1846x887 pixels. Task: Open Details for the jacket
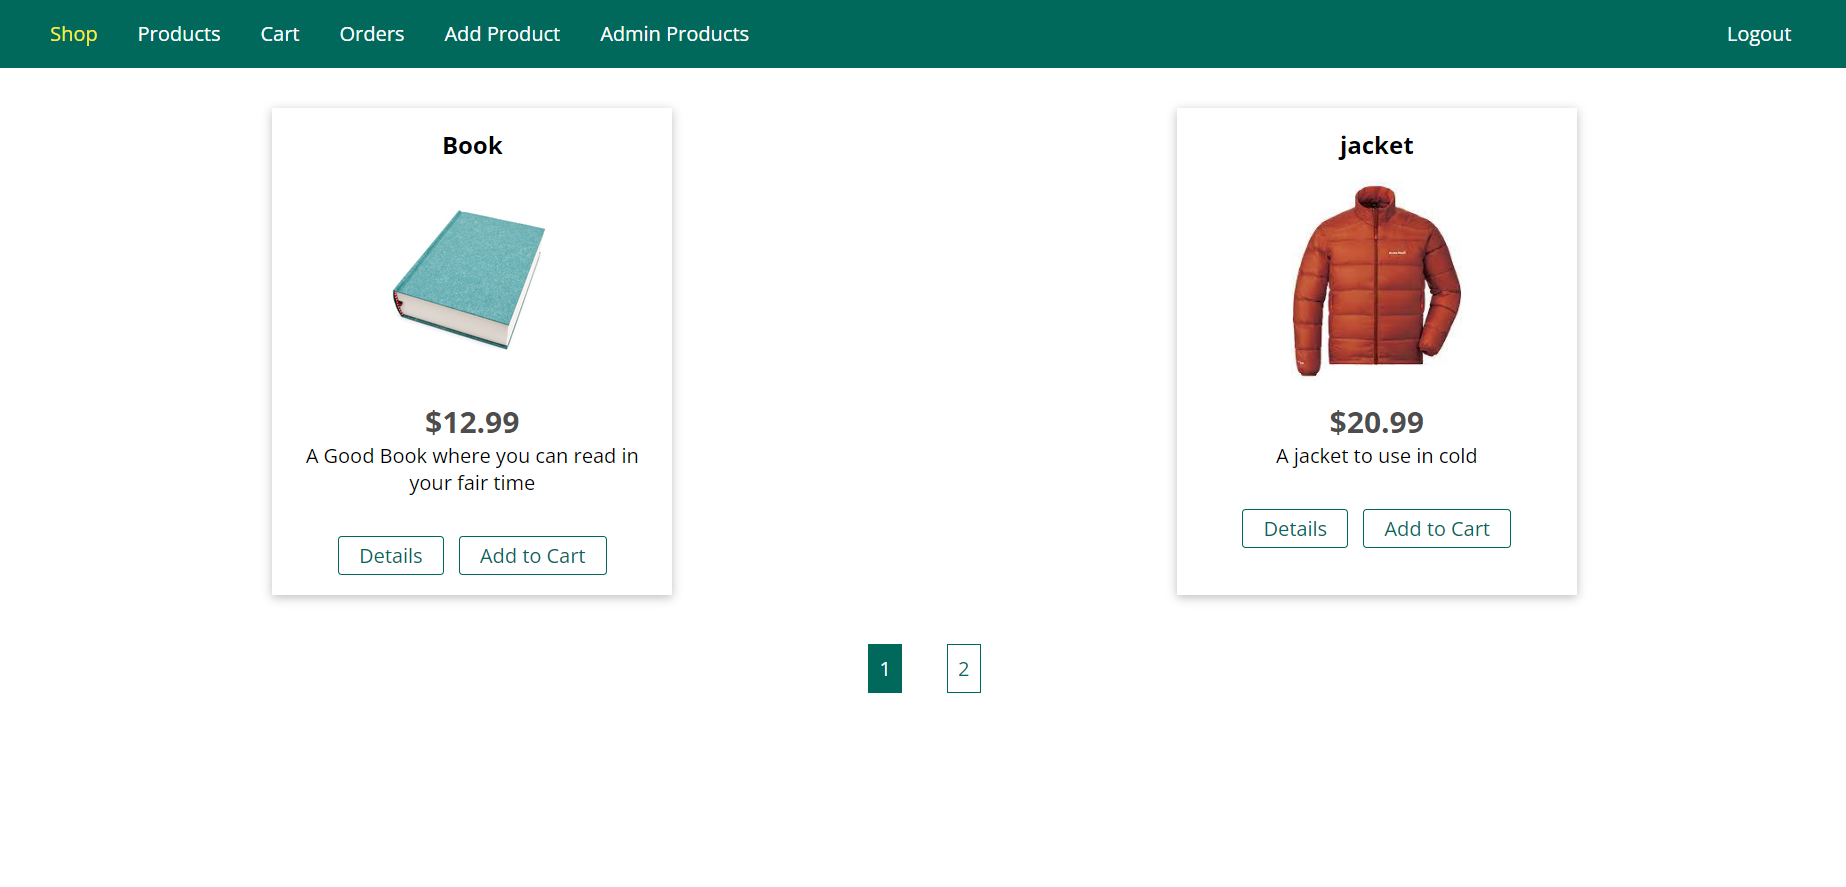click(1295, 529)
